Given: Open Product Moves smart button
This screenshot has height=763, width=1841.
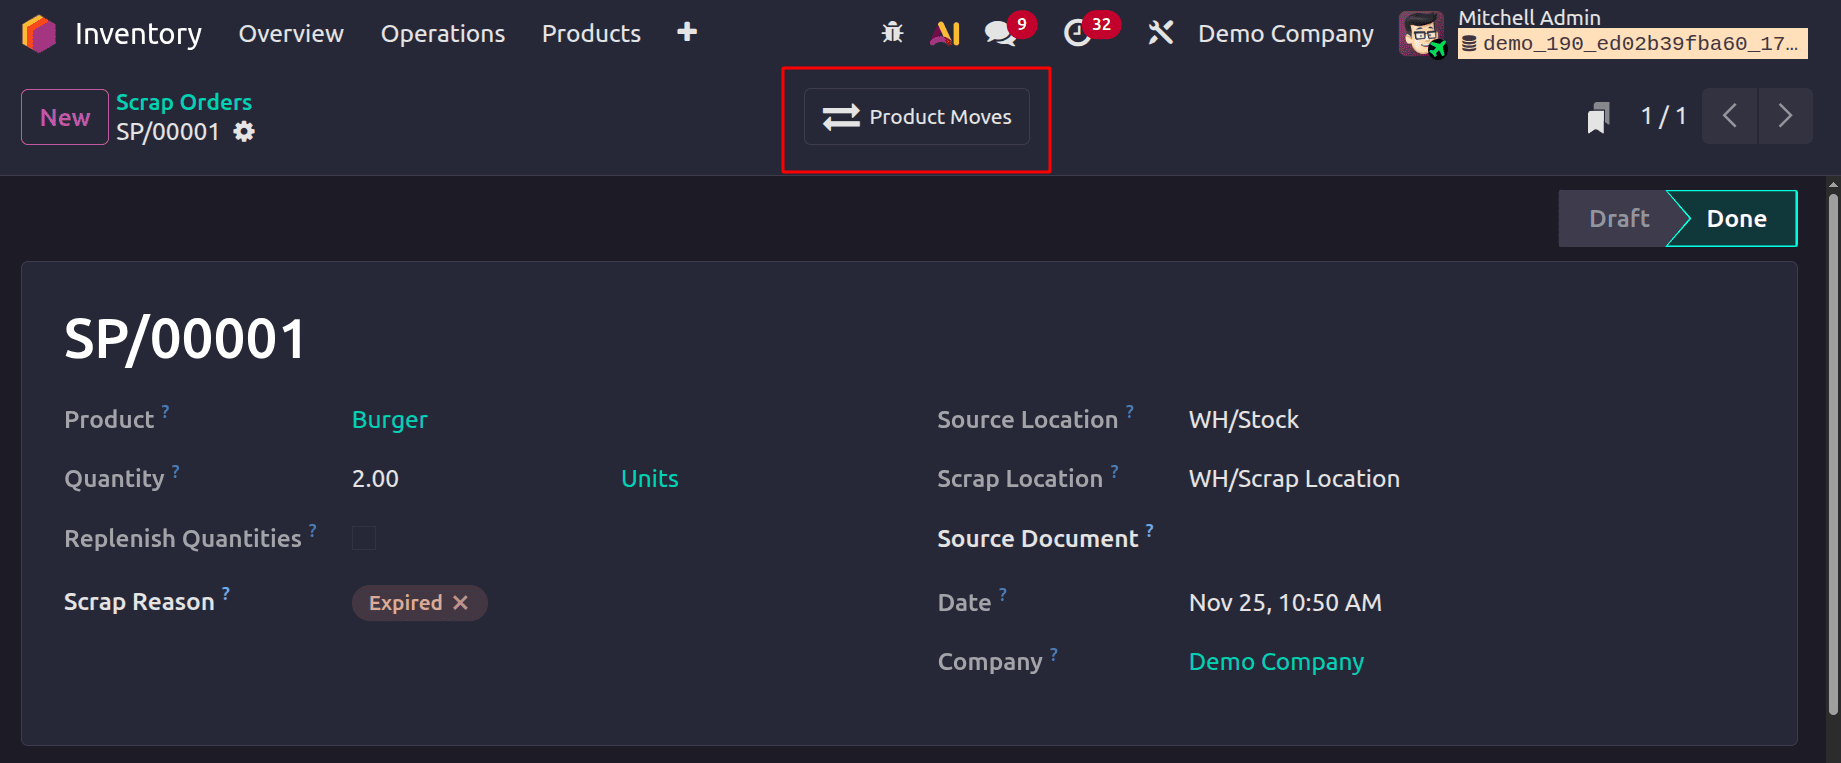Looking at the screenshot, I should (x=917, y=117).
